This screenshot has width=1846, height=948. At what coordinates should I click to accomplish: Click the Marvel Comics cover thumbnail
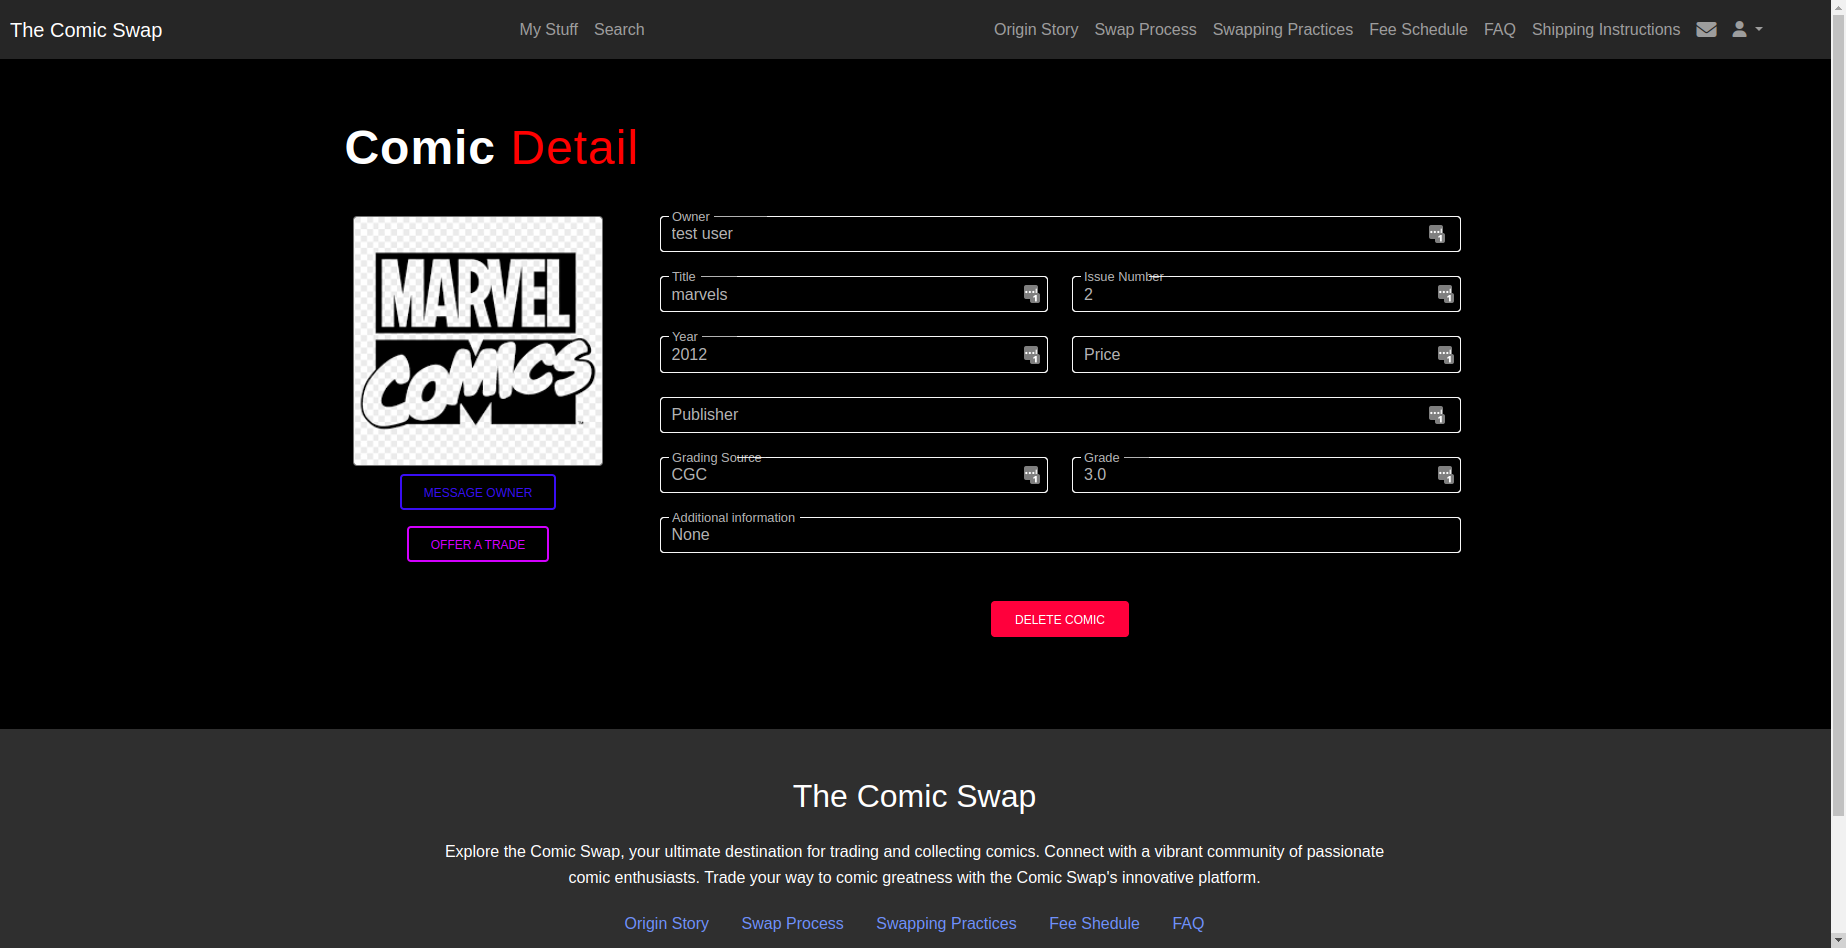[478, 341]
